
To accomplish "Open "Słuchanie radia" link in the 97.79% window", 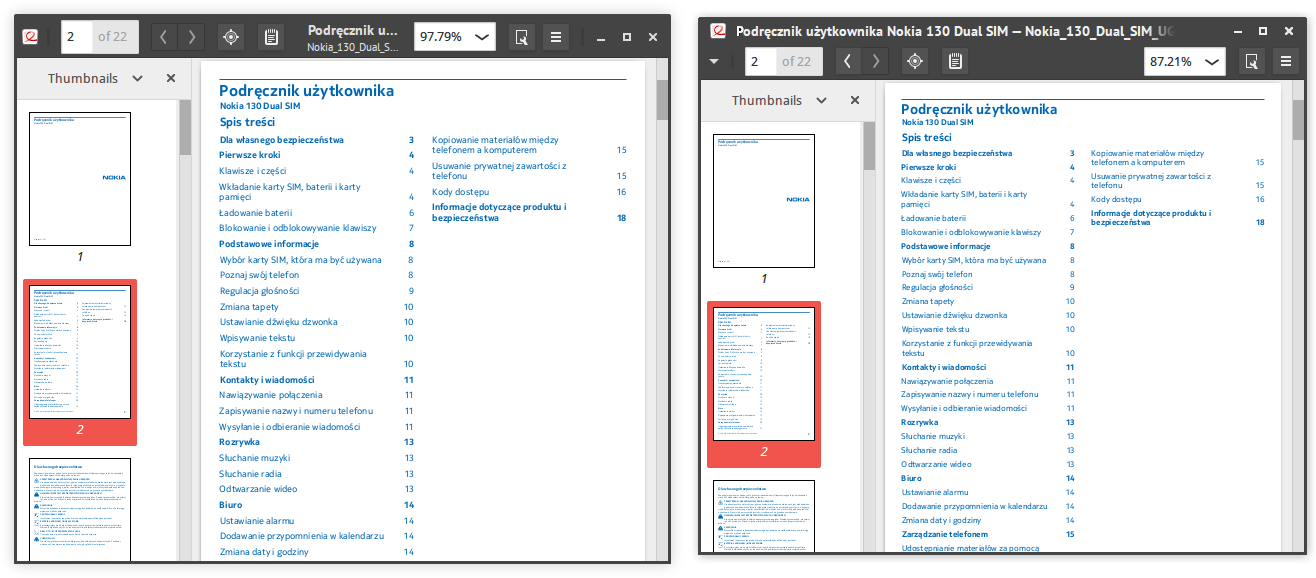I will [251, 474].
